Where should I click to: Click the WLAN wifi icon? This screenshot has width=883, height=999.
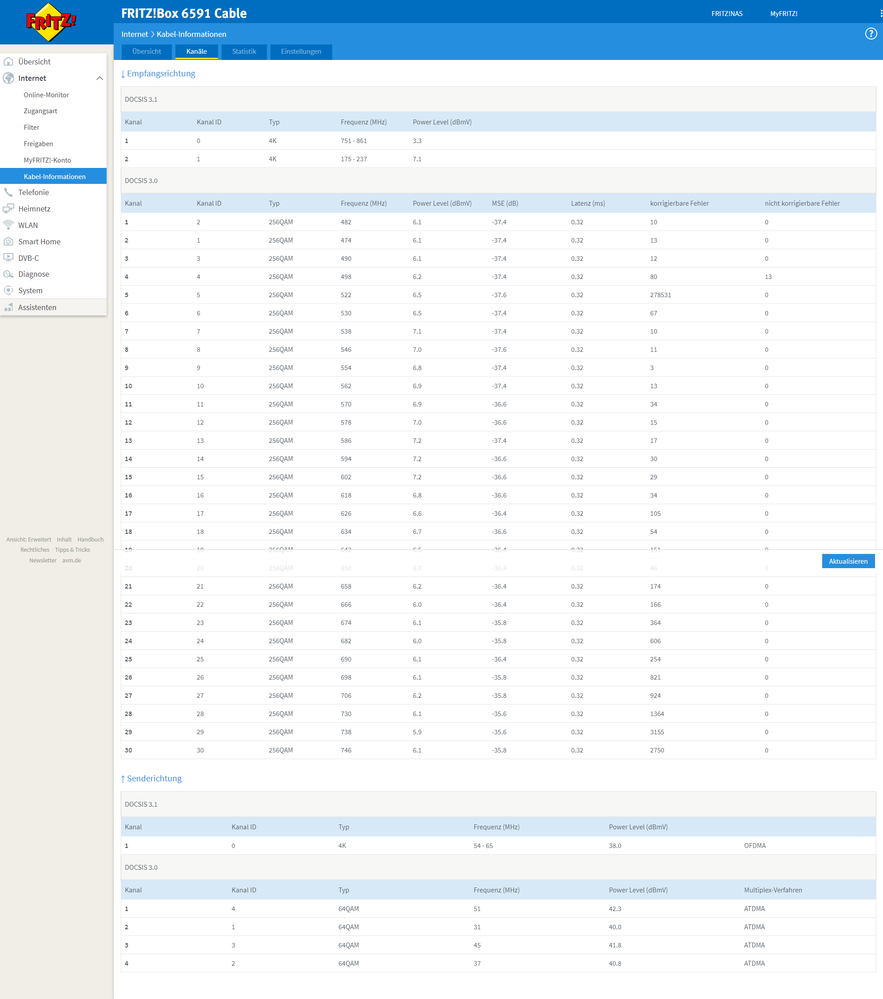coord(9,225)
